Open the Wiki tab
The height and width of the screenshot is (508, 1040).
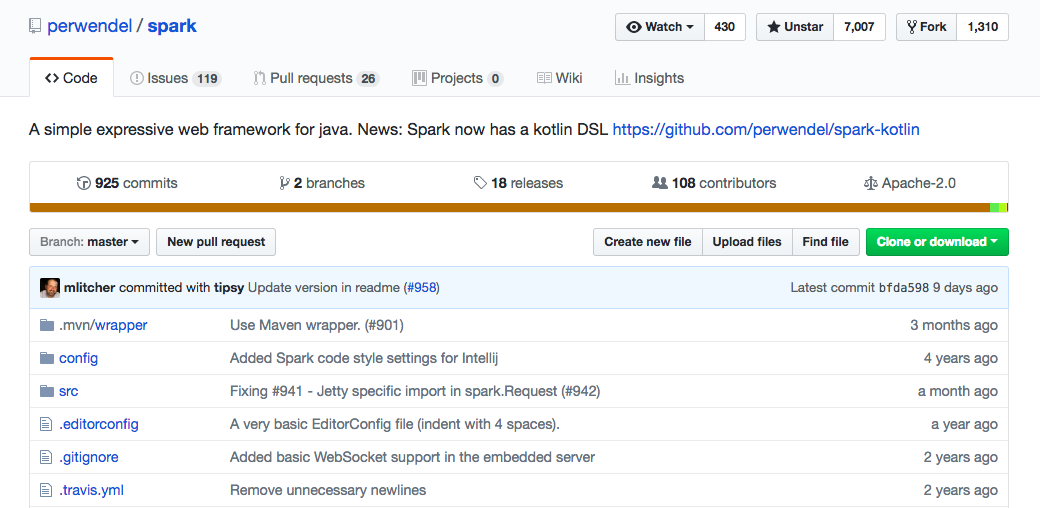[x=559, y=78]
